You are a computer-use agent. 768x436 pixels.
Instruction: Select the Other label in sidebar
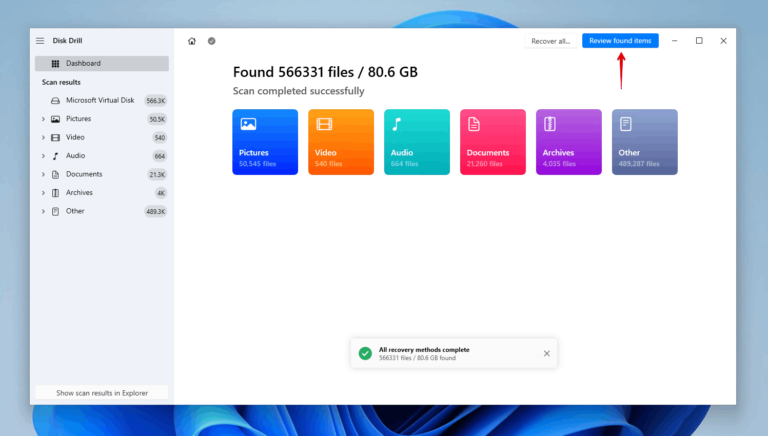click(x=75, y=211)
